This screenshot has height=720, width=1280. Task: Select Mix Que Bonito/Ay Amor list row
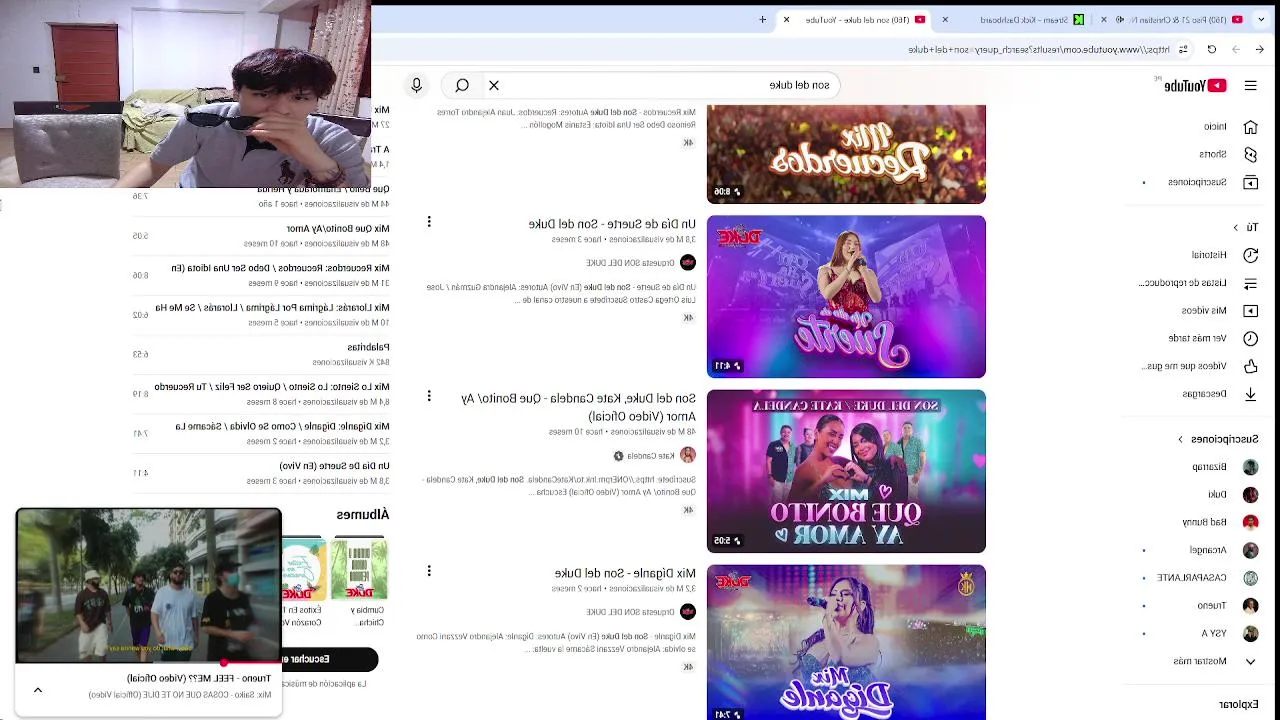(x=261, y=235)
